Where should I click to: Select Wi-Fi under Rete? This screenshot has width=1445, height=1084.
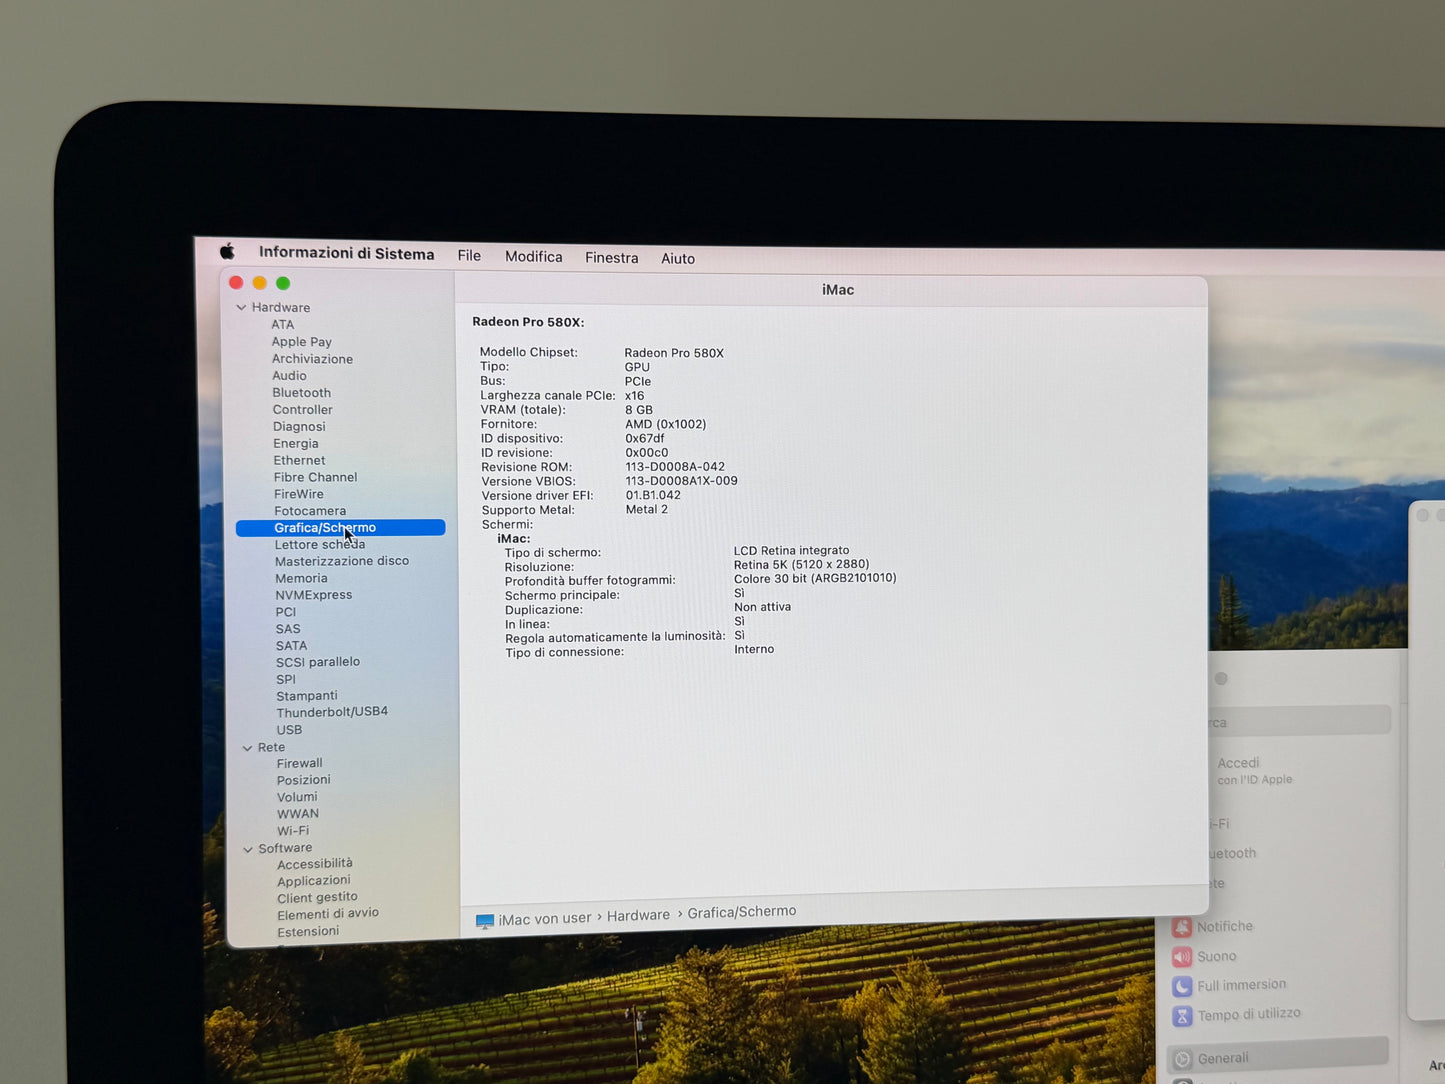click(x=293, y=831)
